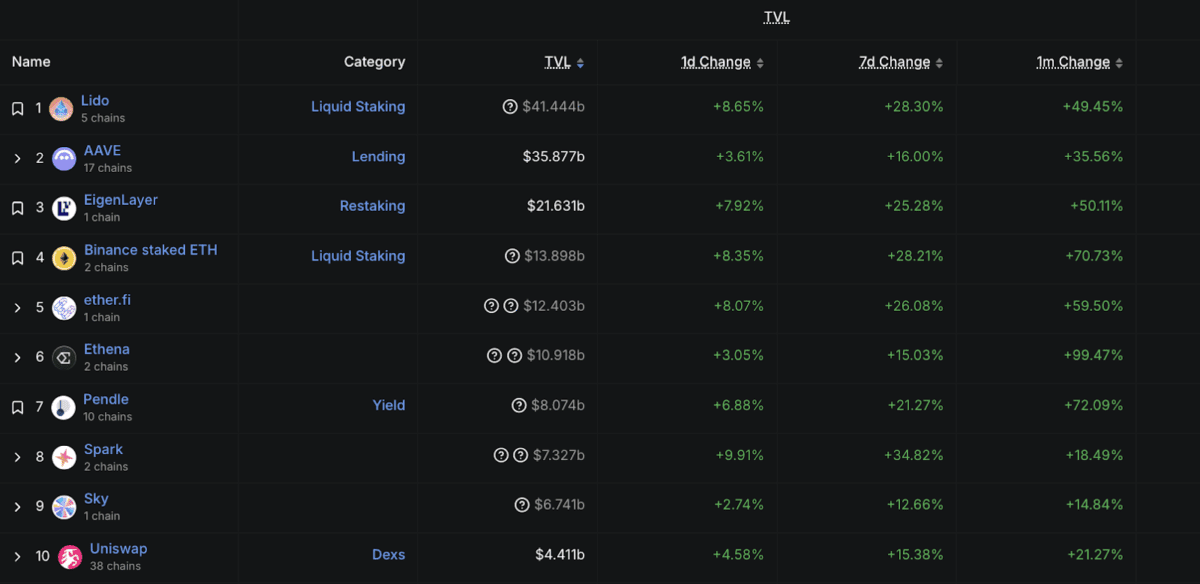Image resolution: width=1200 pixels, height=584 pixels.
Task: Sort the table by TVL column header
Action: 558,62
